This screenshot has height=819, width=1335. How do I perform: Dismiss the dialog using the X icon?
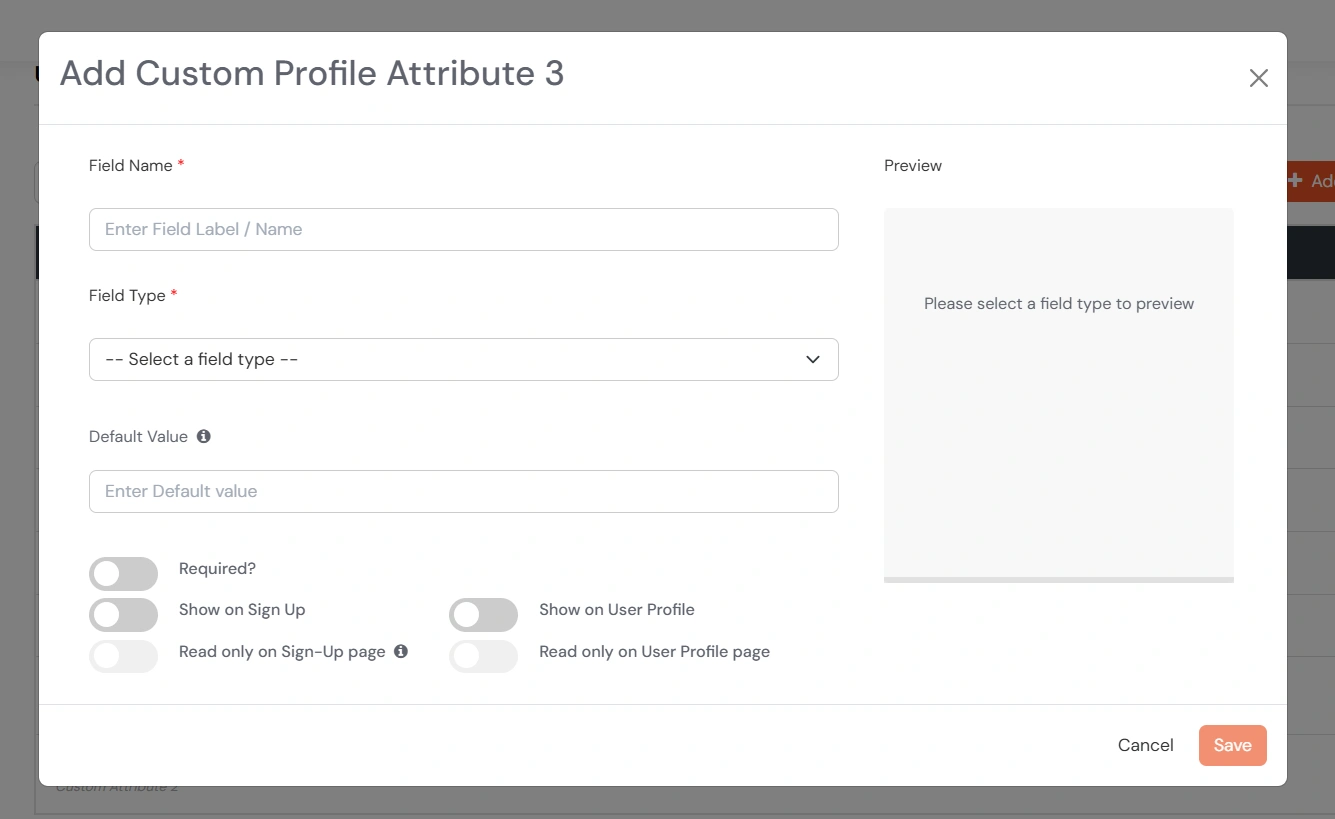[1258, 78]
